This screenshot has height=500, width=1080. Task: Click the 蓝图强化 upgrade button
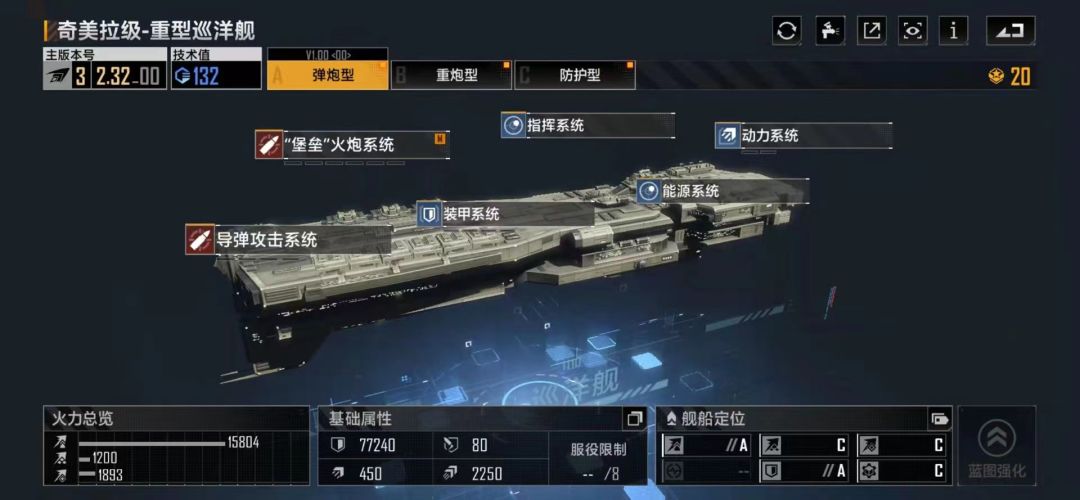(997, 446)
